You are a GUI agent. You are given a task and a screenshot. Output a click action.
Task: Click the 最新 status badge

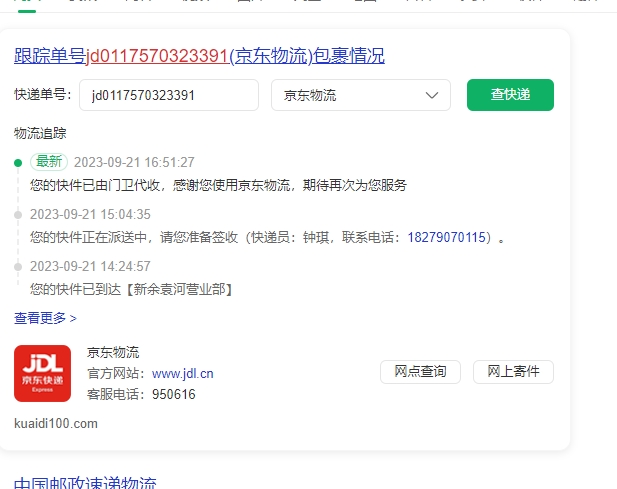pyautogui.click(x=49, y=162)
